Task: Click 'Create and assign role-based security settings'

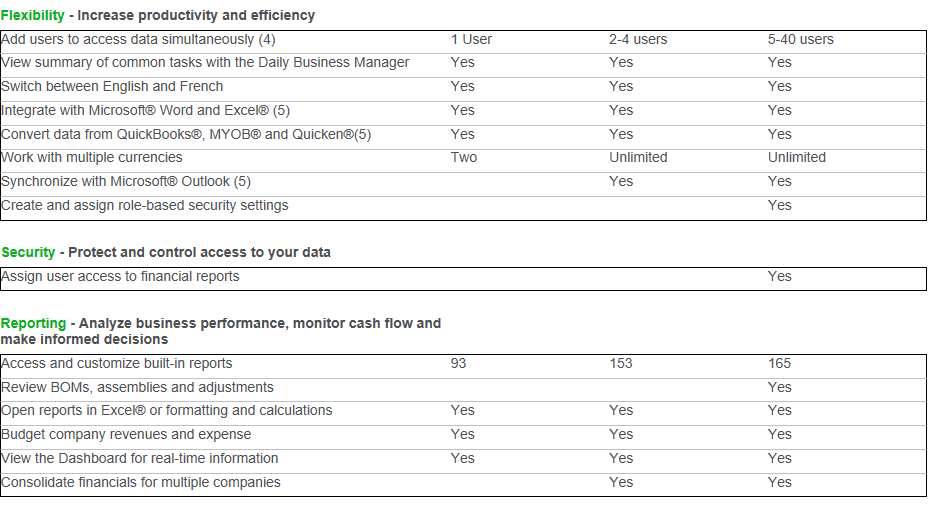Action: click(x=145, y=205)
